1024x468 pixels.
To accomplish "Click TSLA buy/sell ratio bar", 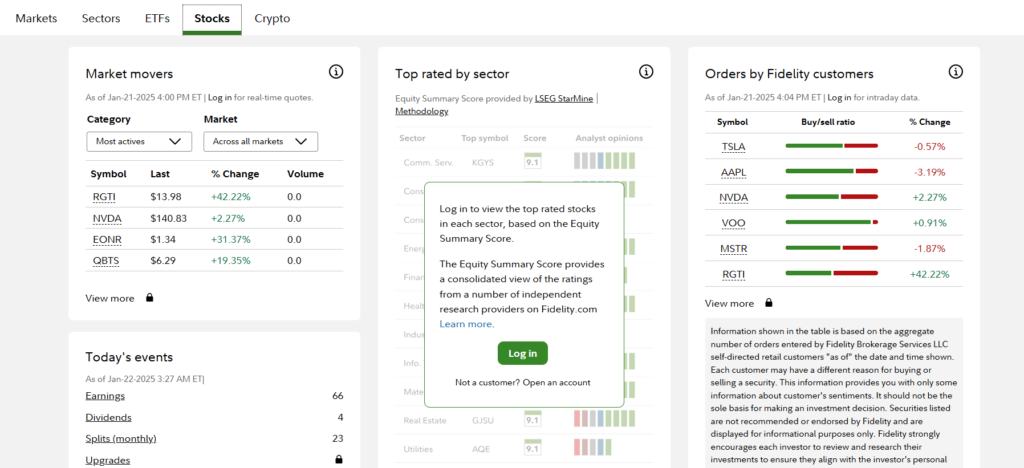I will 831,146.
